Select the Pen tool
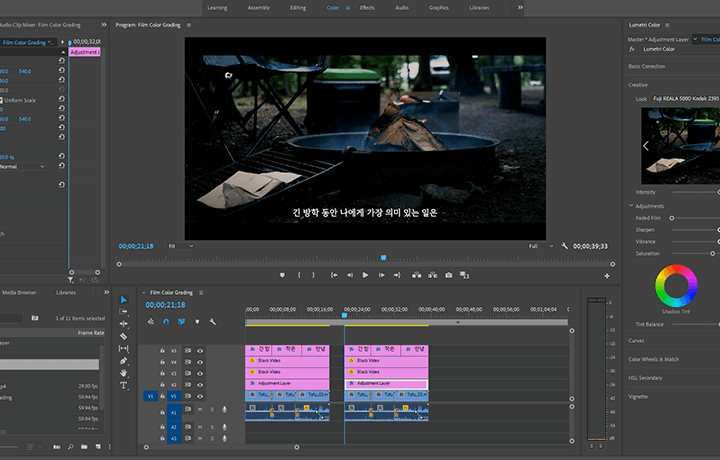The image size is (720, 460). point(124,361)
